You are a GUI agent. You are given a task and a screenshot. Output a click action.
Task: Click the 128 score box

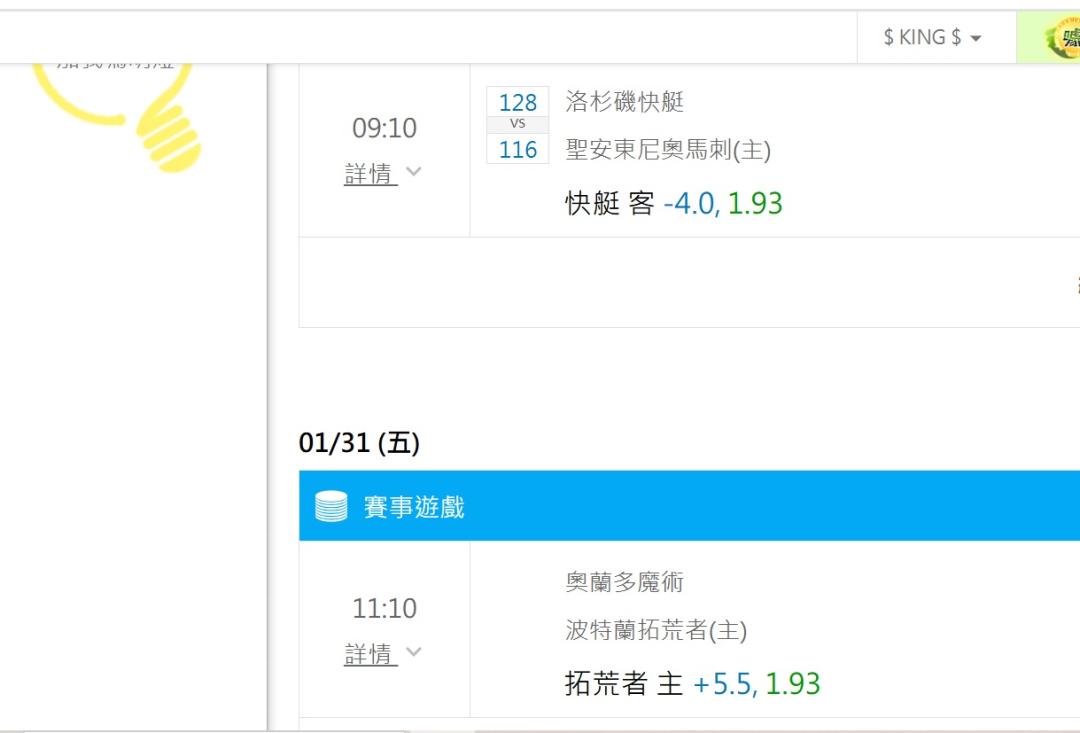tap(517, 102)
